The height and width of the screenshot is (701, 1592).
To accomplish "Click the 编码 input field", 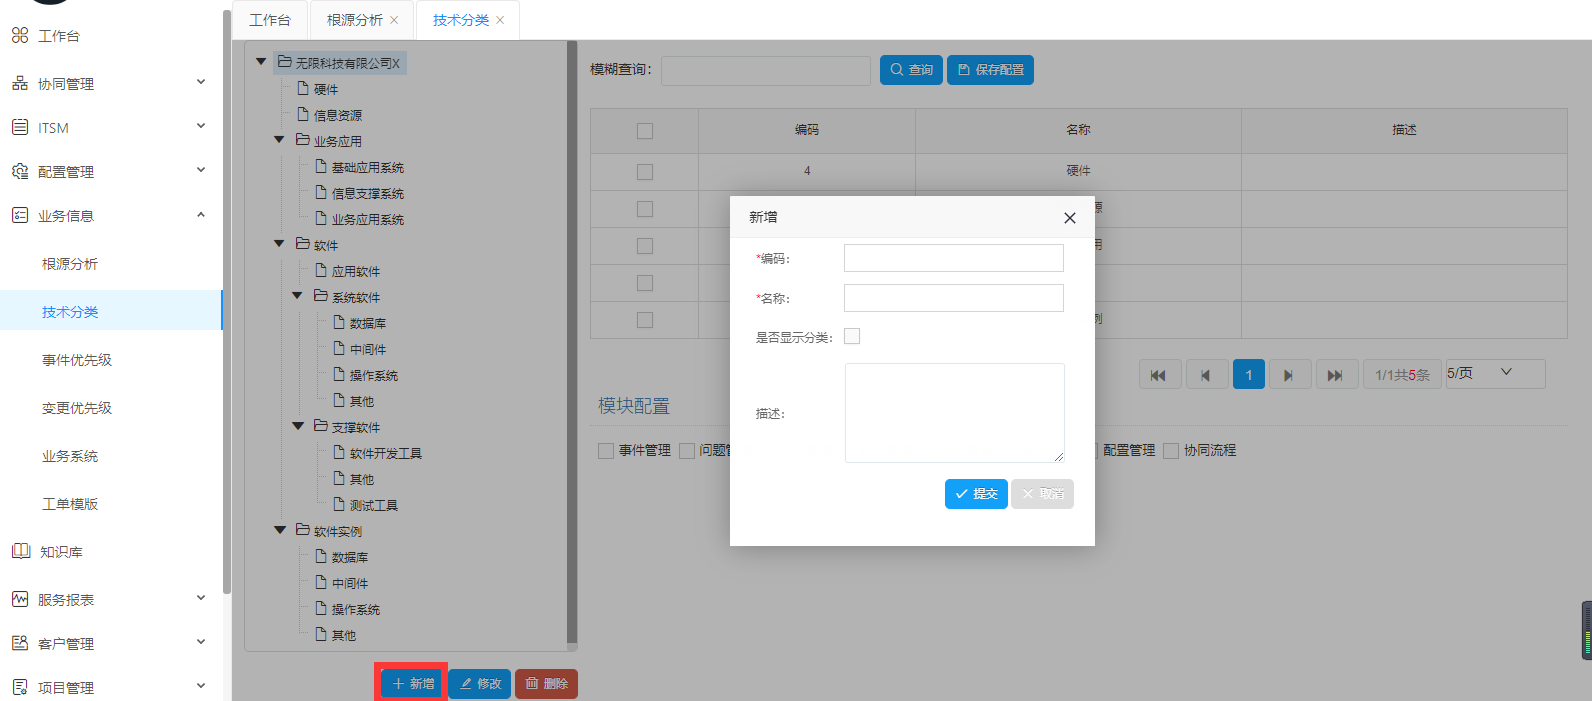I will (x=953, y=258).
